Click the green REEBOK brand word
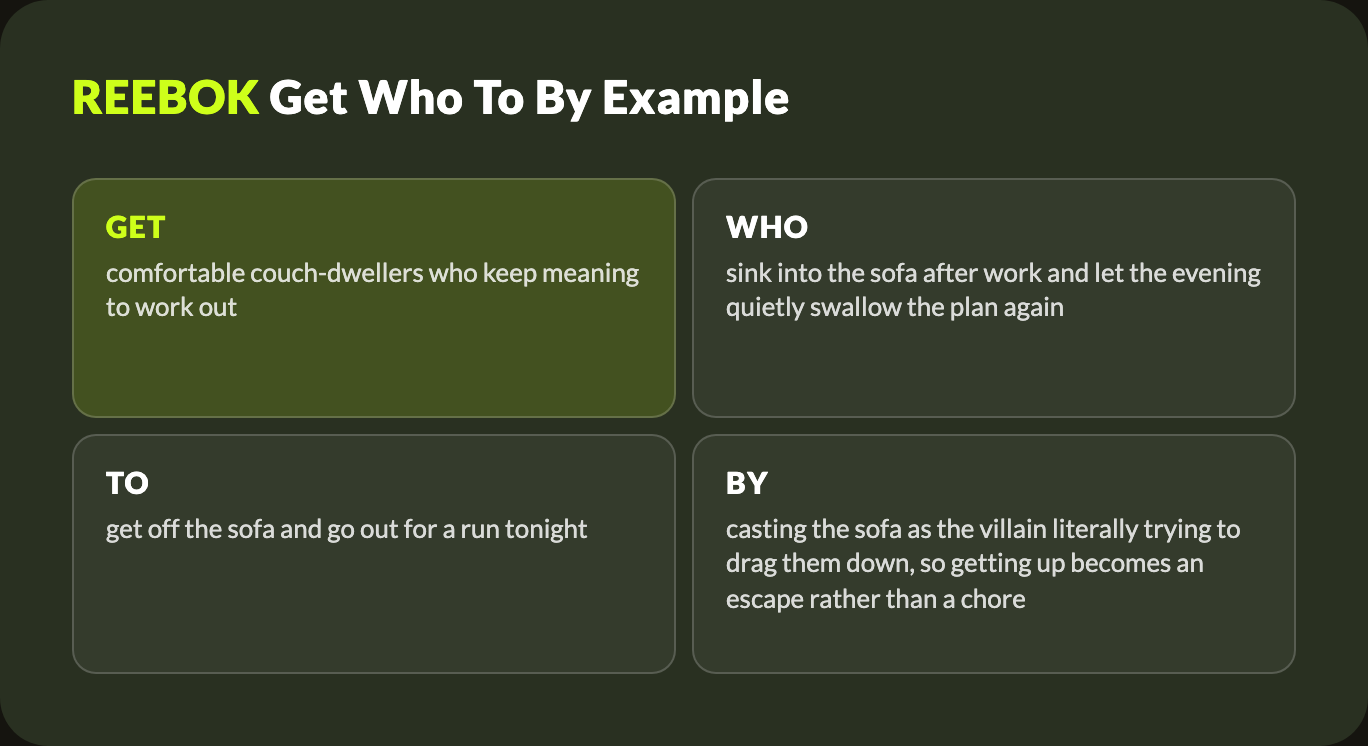 (x=166, y=98)
